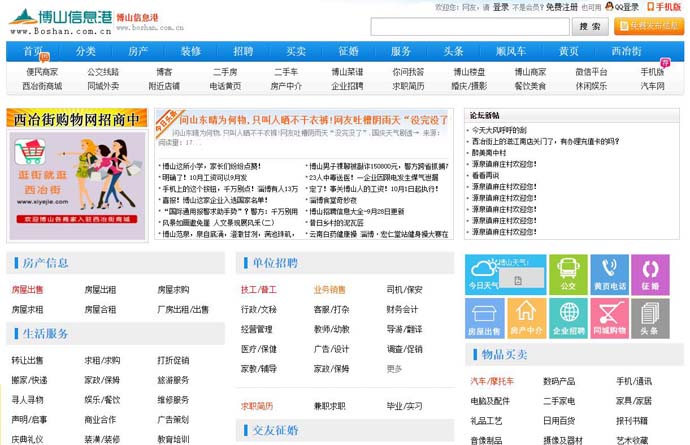
Task: Click 更多 under 单位招聘
Action: coord(394,369)
